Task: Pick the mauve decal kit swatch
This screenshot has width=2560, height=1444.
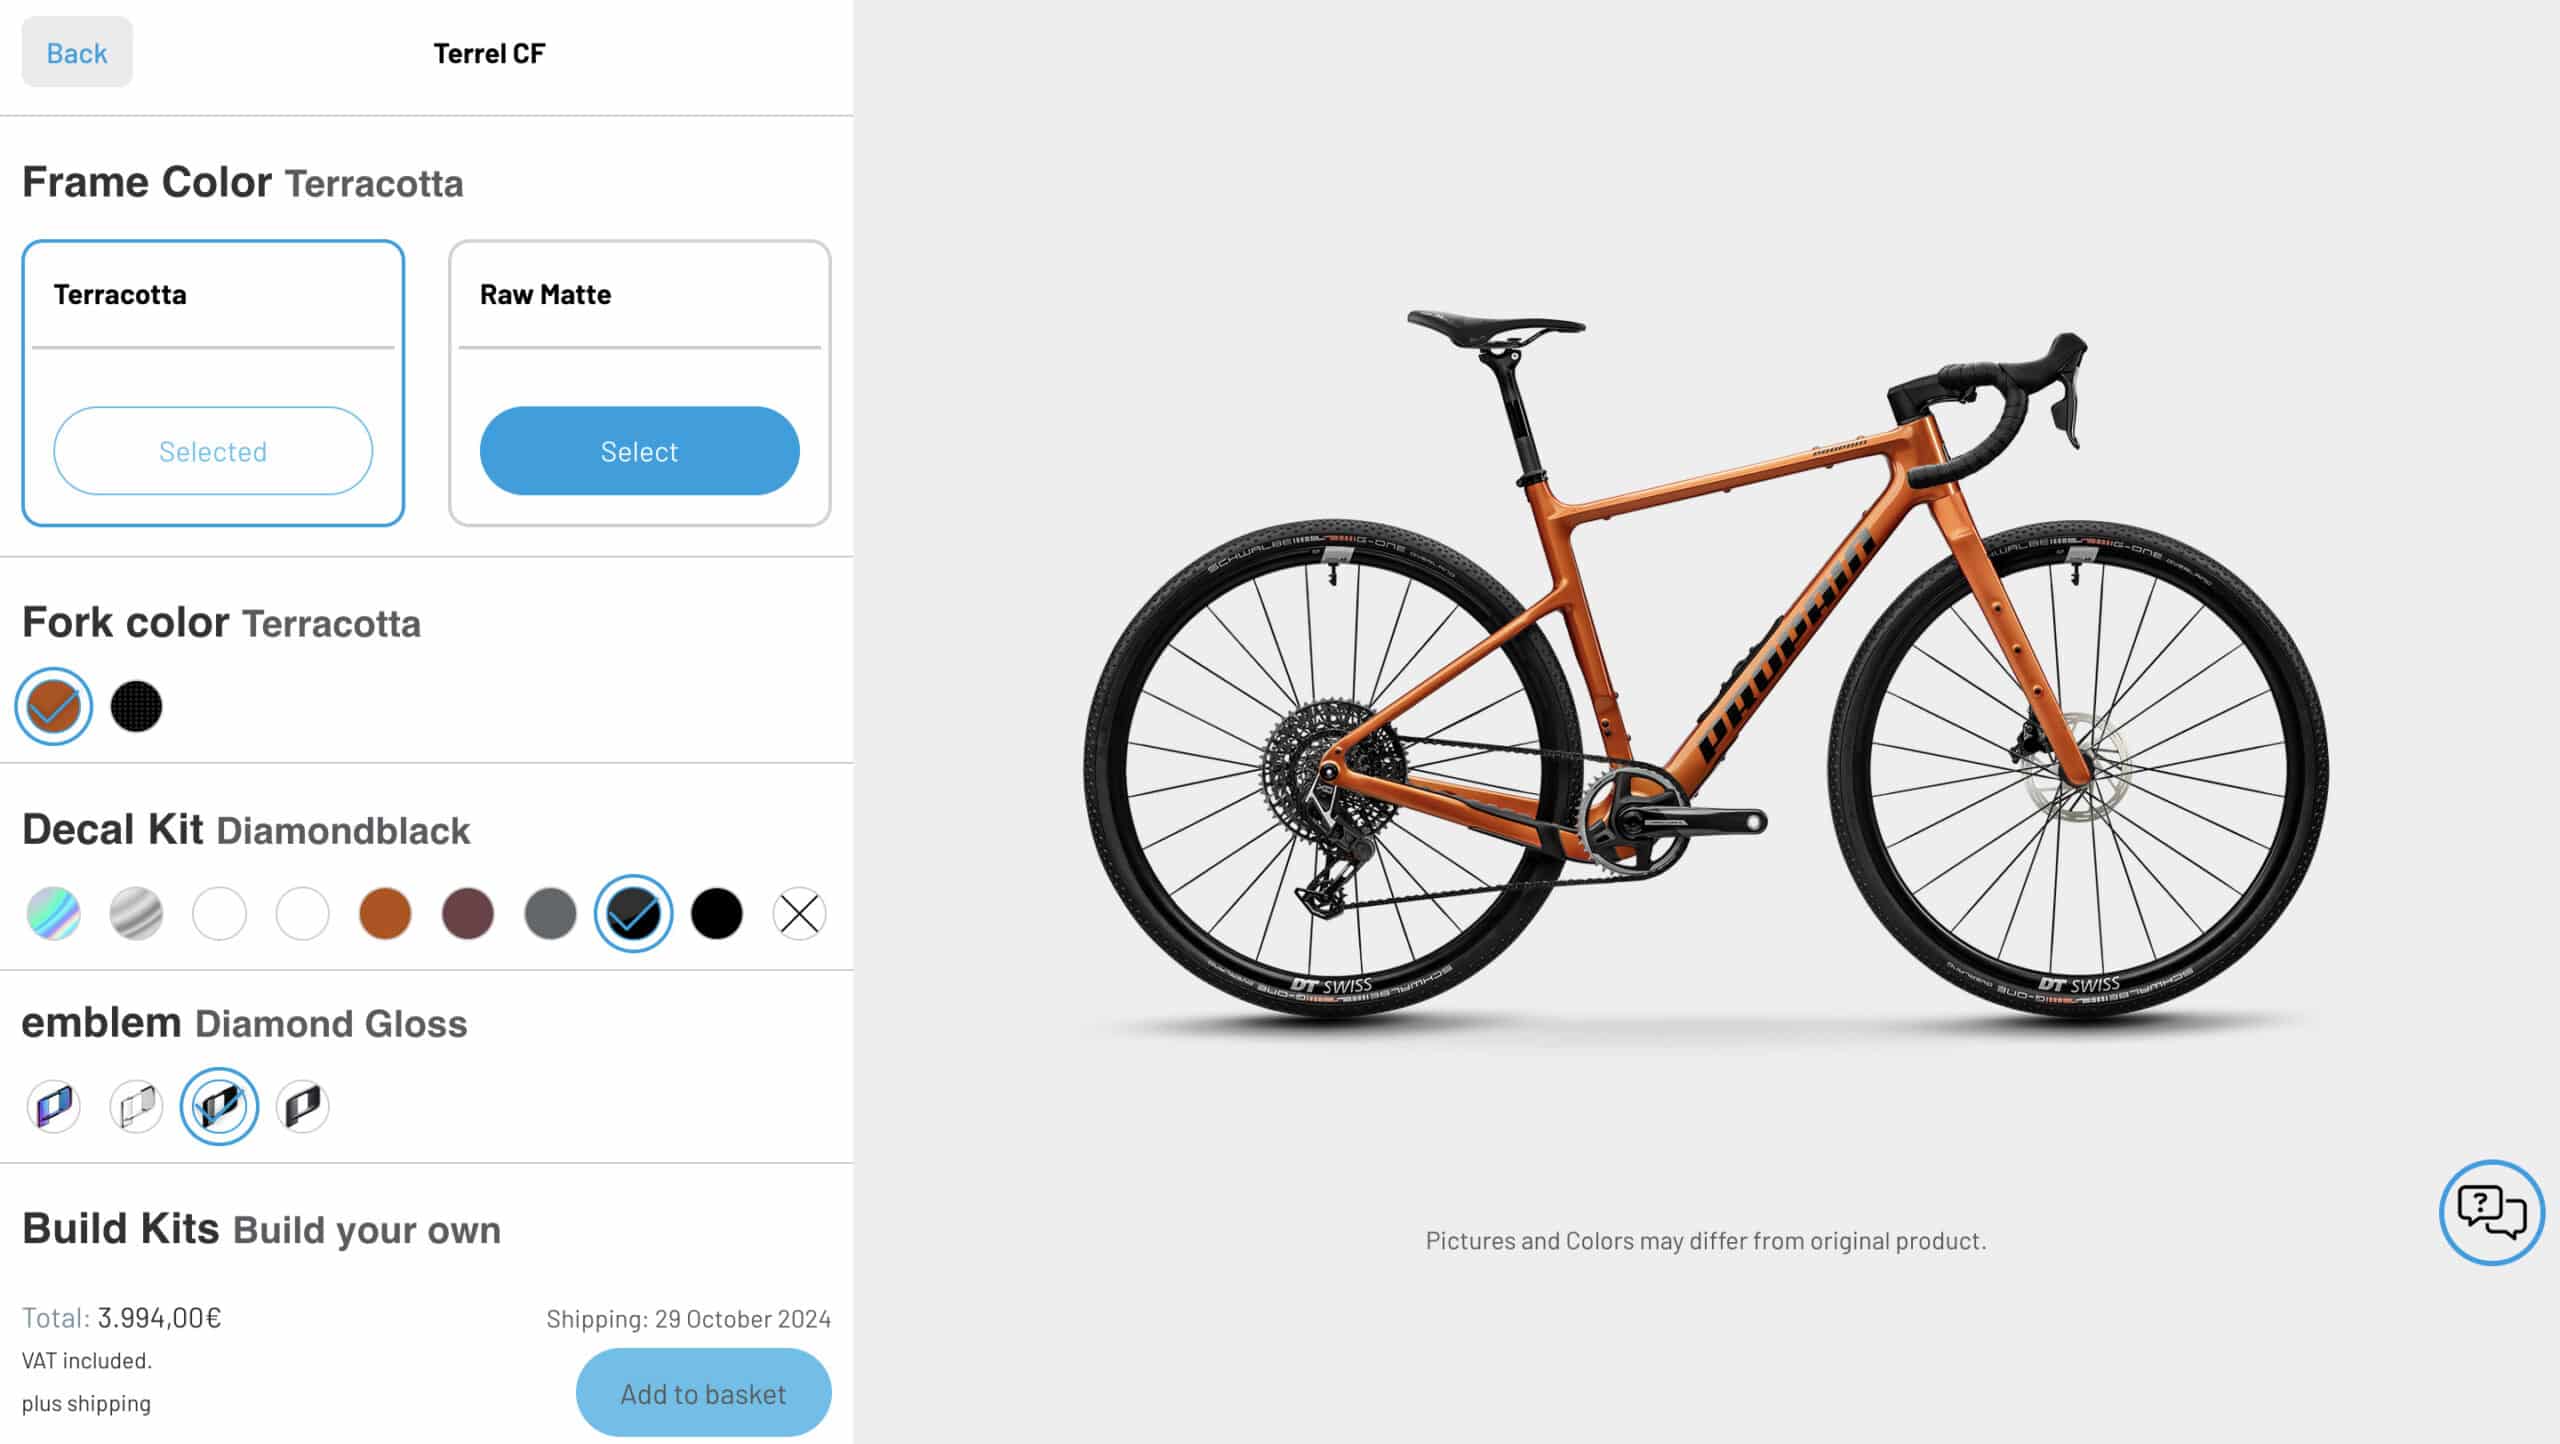Action: pos(468,914)
